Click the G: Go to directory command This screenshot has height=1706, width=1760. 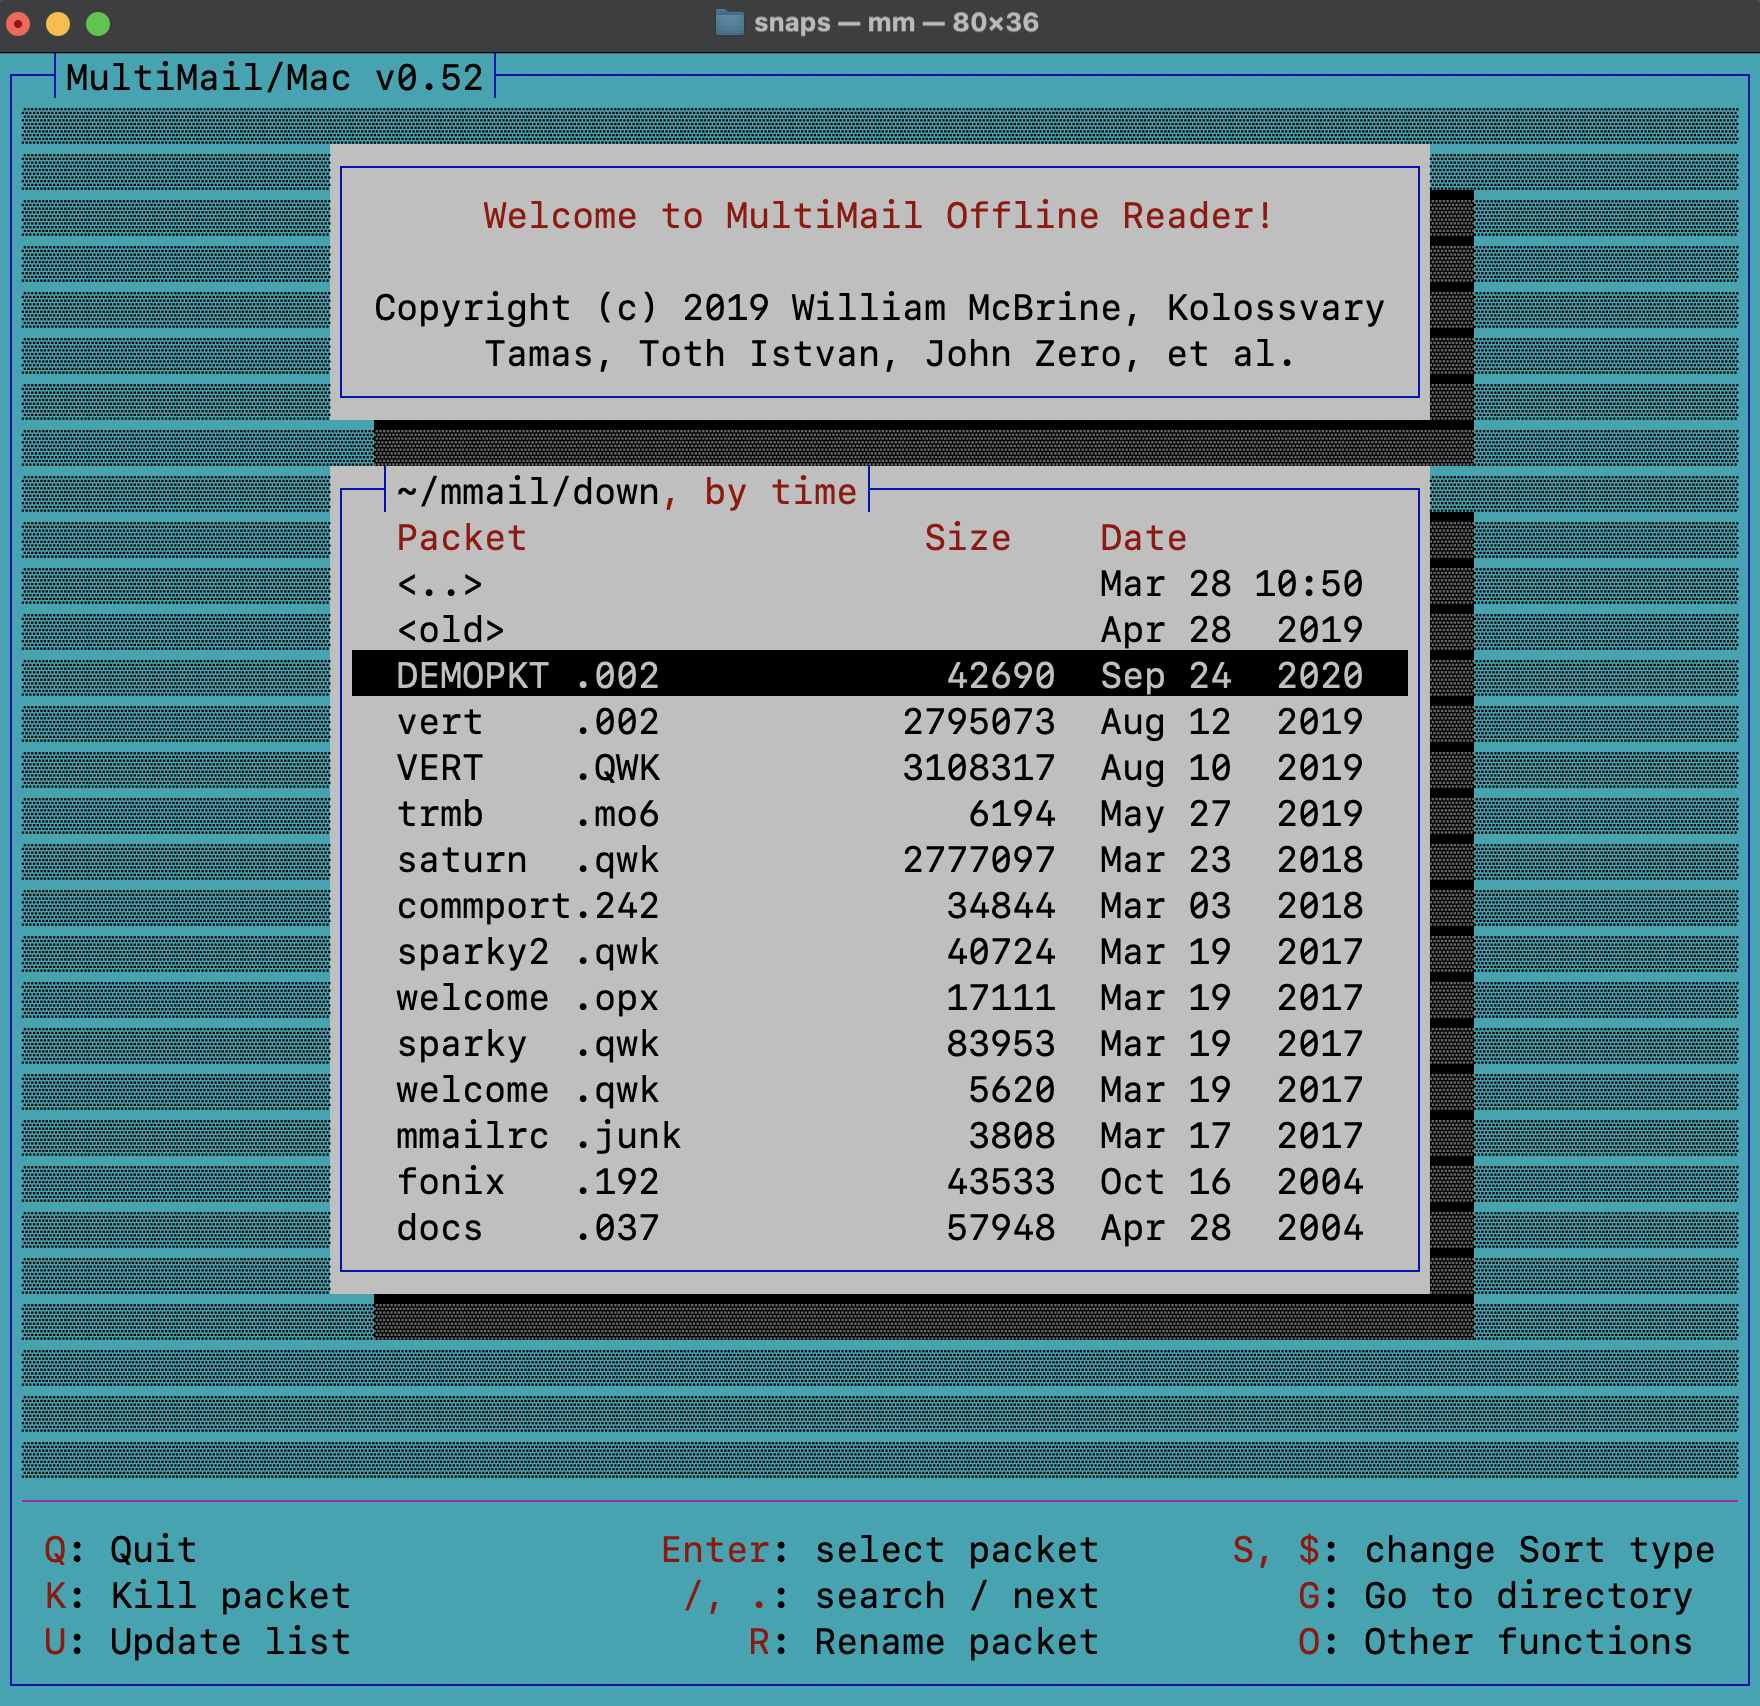tap(1495, 1596)
